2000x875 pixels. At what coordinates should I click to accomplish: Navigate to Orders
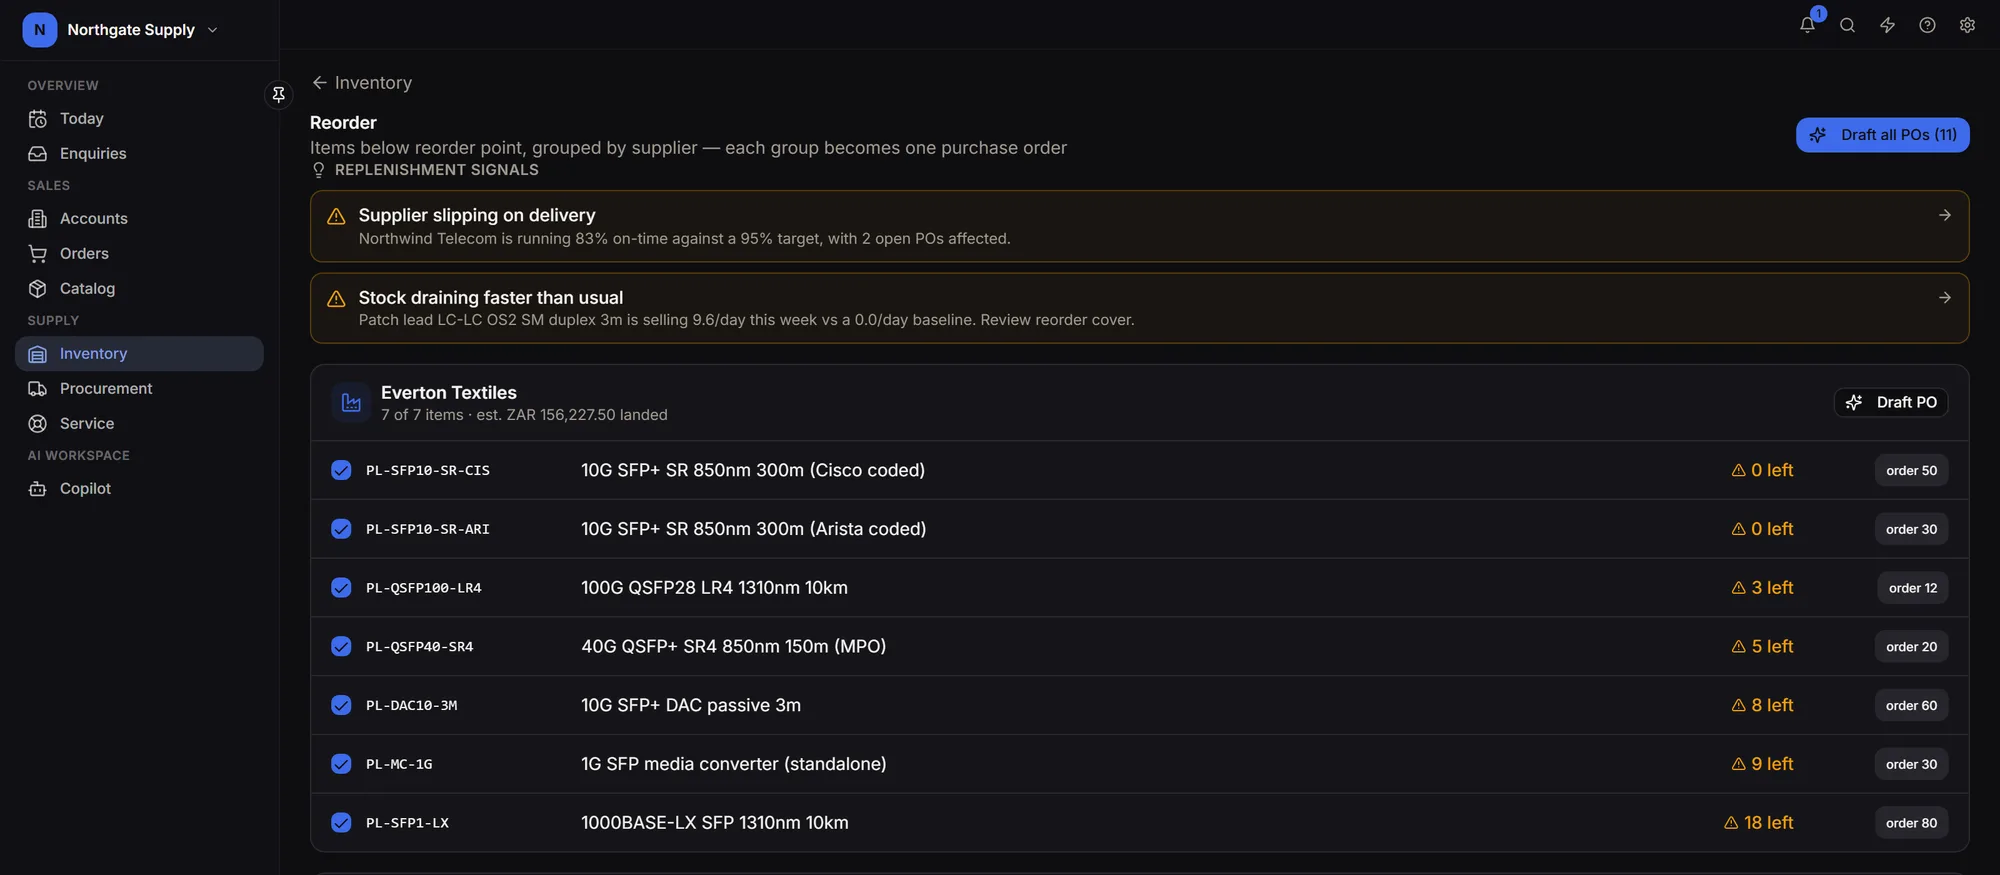[x=139, y=254]
